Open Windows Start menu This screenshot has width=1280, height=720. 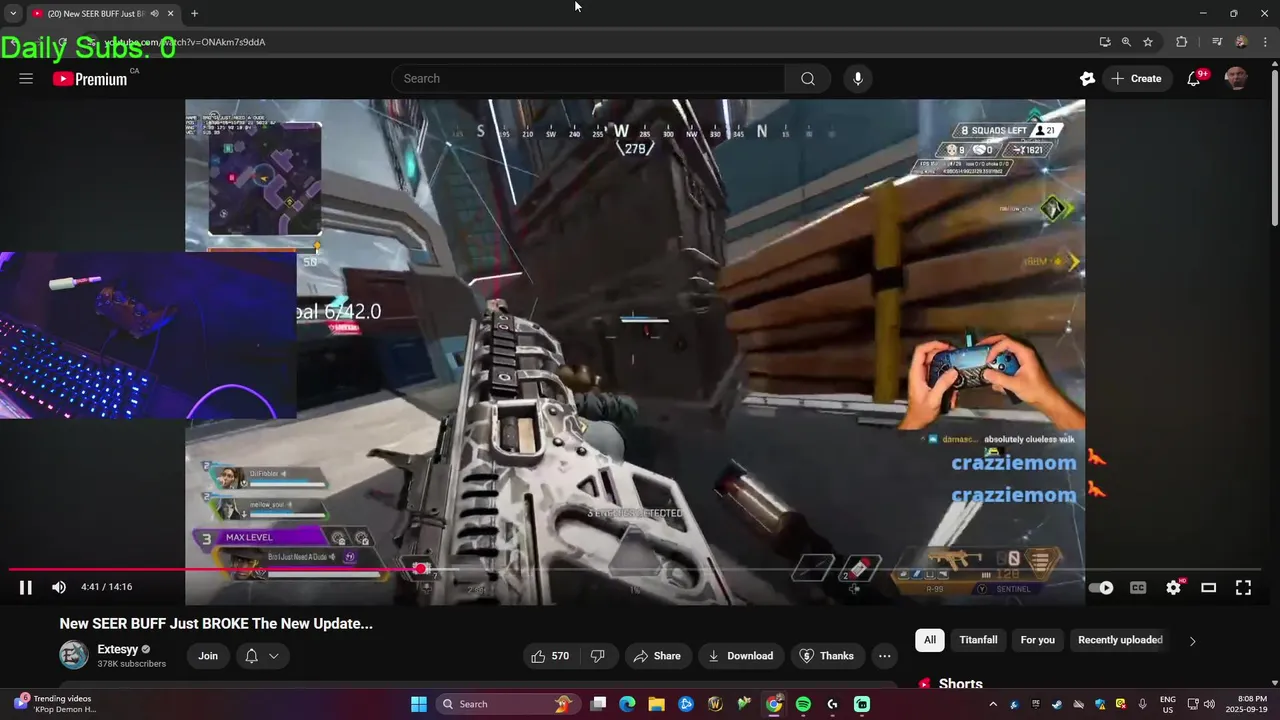coord(419,704)
